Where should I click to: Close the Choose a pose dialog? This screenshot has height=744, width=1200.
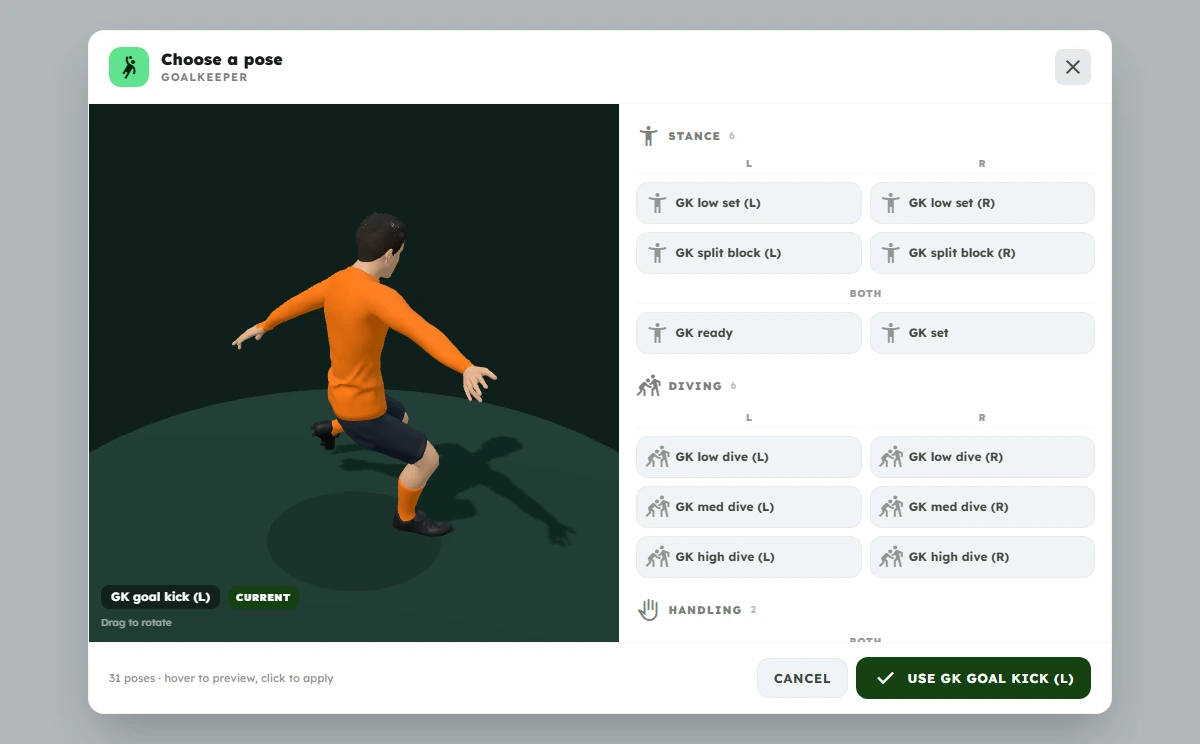pyautogui.click(x=1073, y=67)
